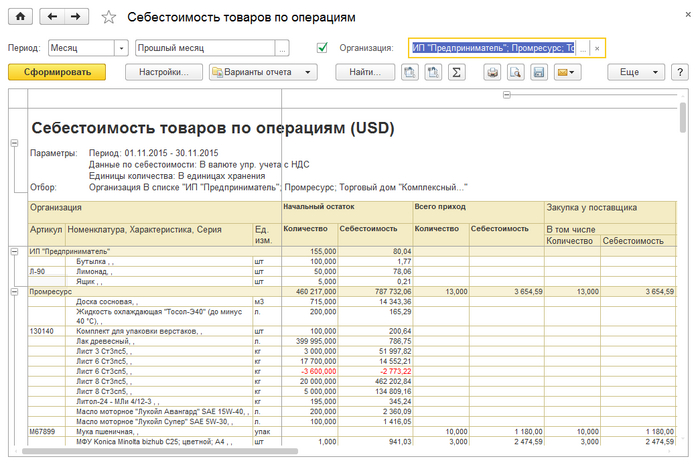
Task: Click the print icon
Action: 492,72
